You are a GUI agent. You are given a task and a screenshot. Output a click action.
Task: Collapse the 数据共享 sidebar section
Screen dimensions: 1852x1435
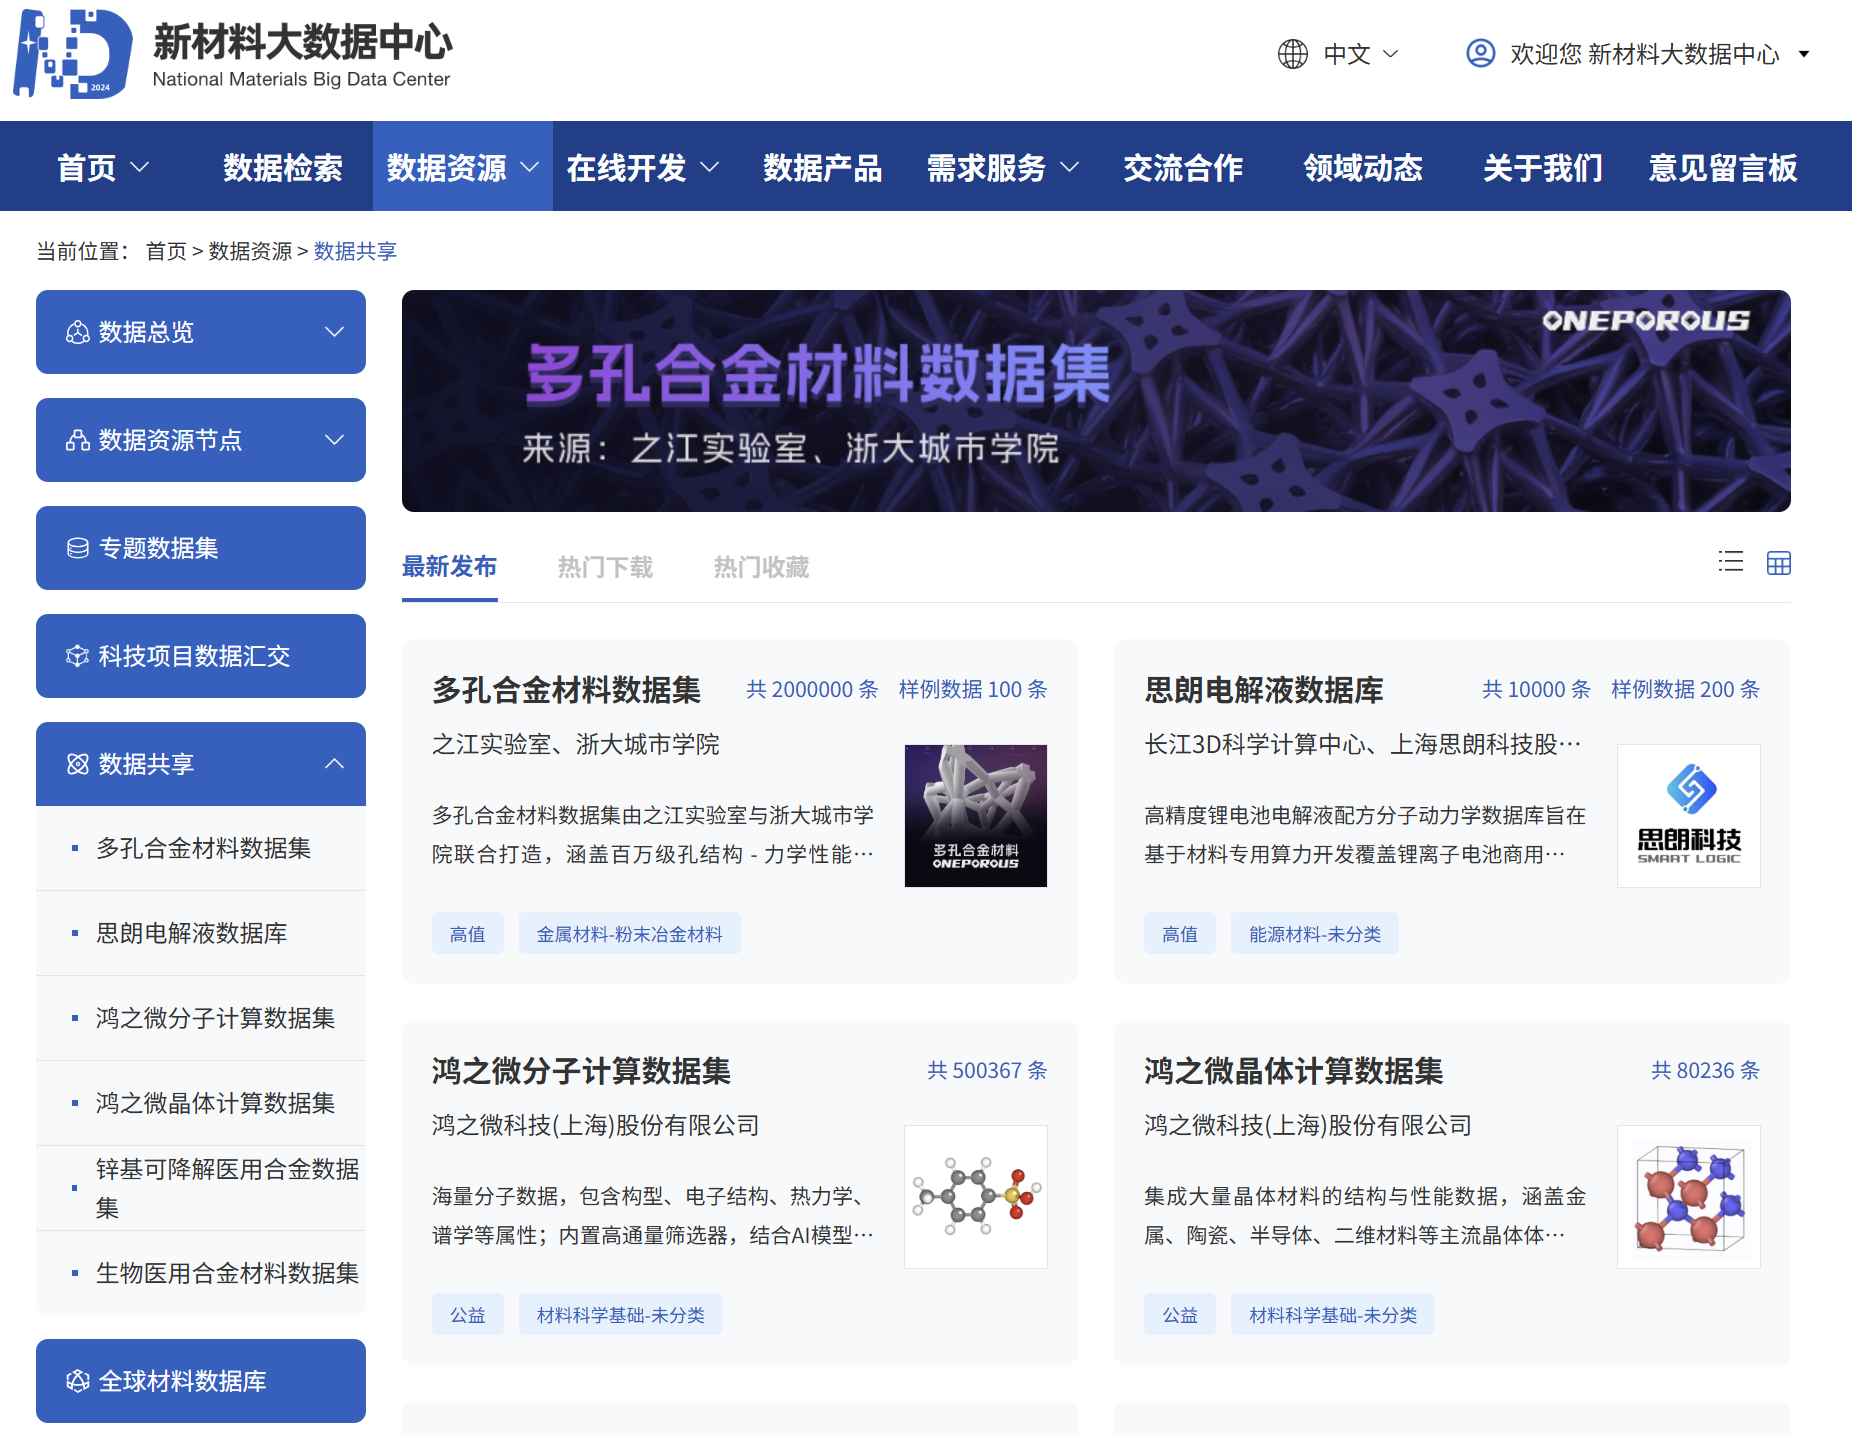[x=334, y=764]
